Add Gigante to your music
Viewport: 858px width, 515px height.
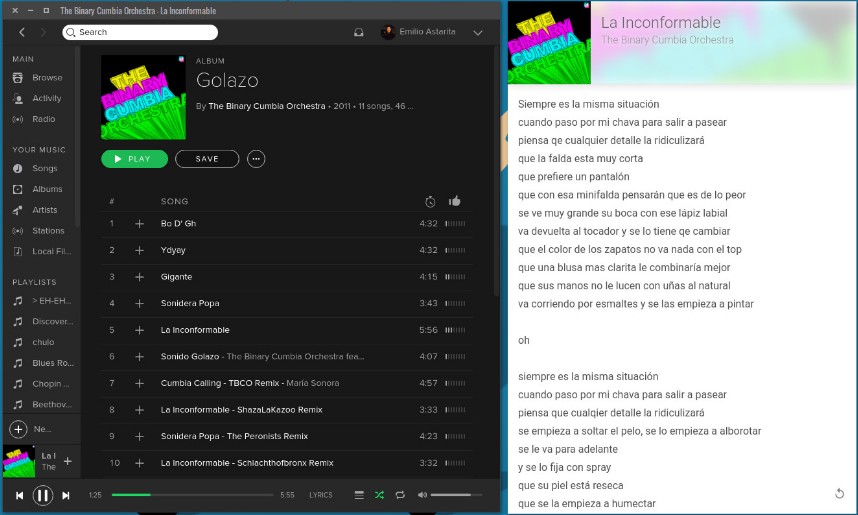(139, 277)
